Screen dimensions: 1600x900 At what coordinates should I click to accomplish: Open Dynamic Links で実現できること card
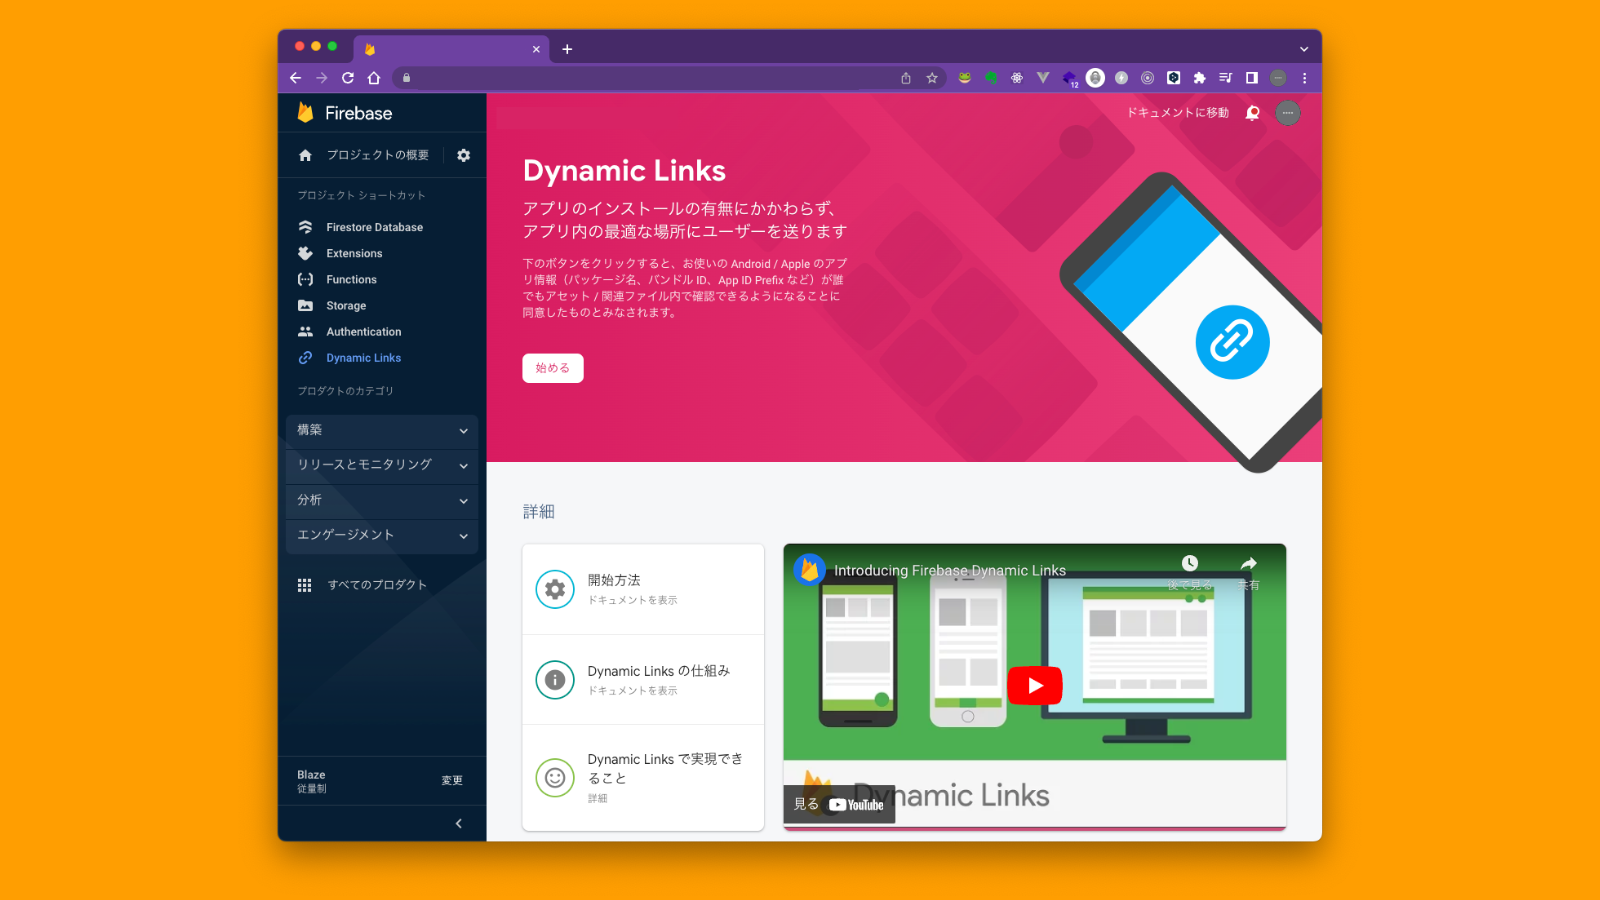coord(643,777)
